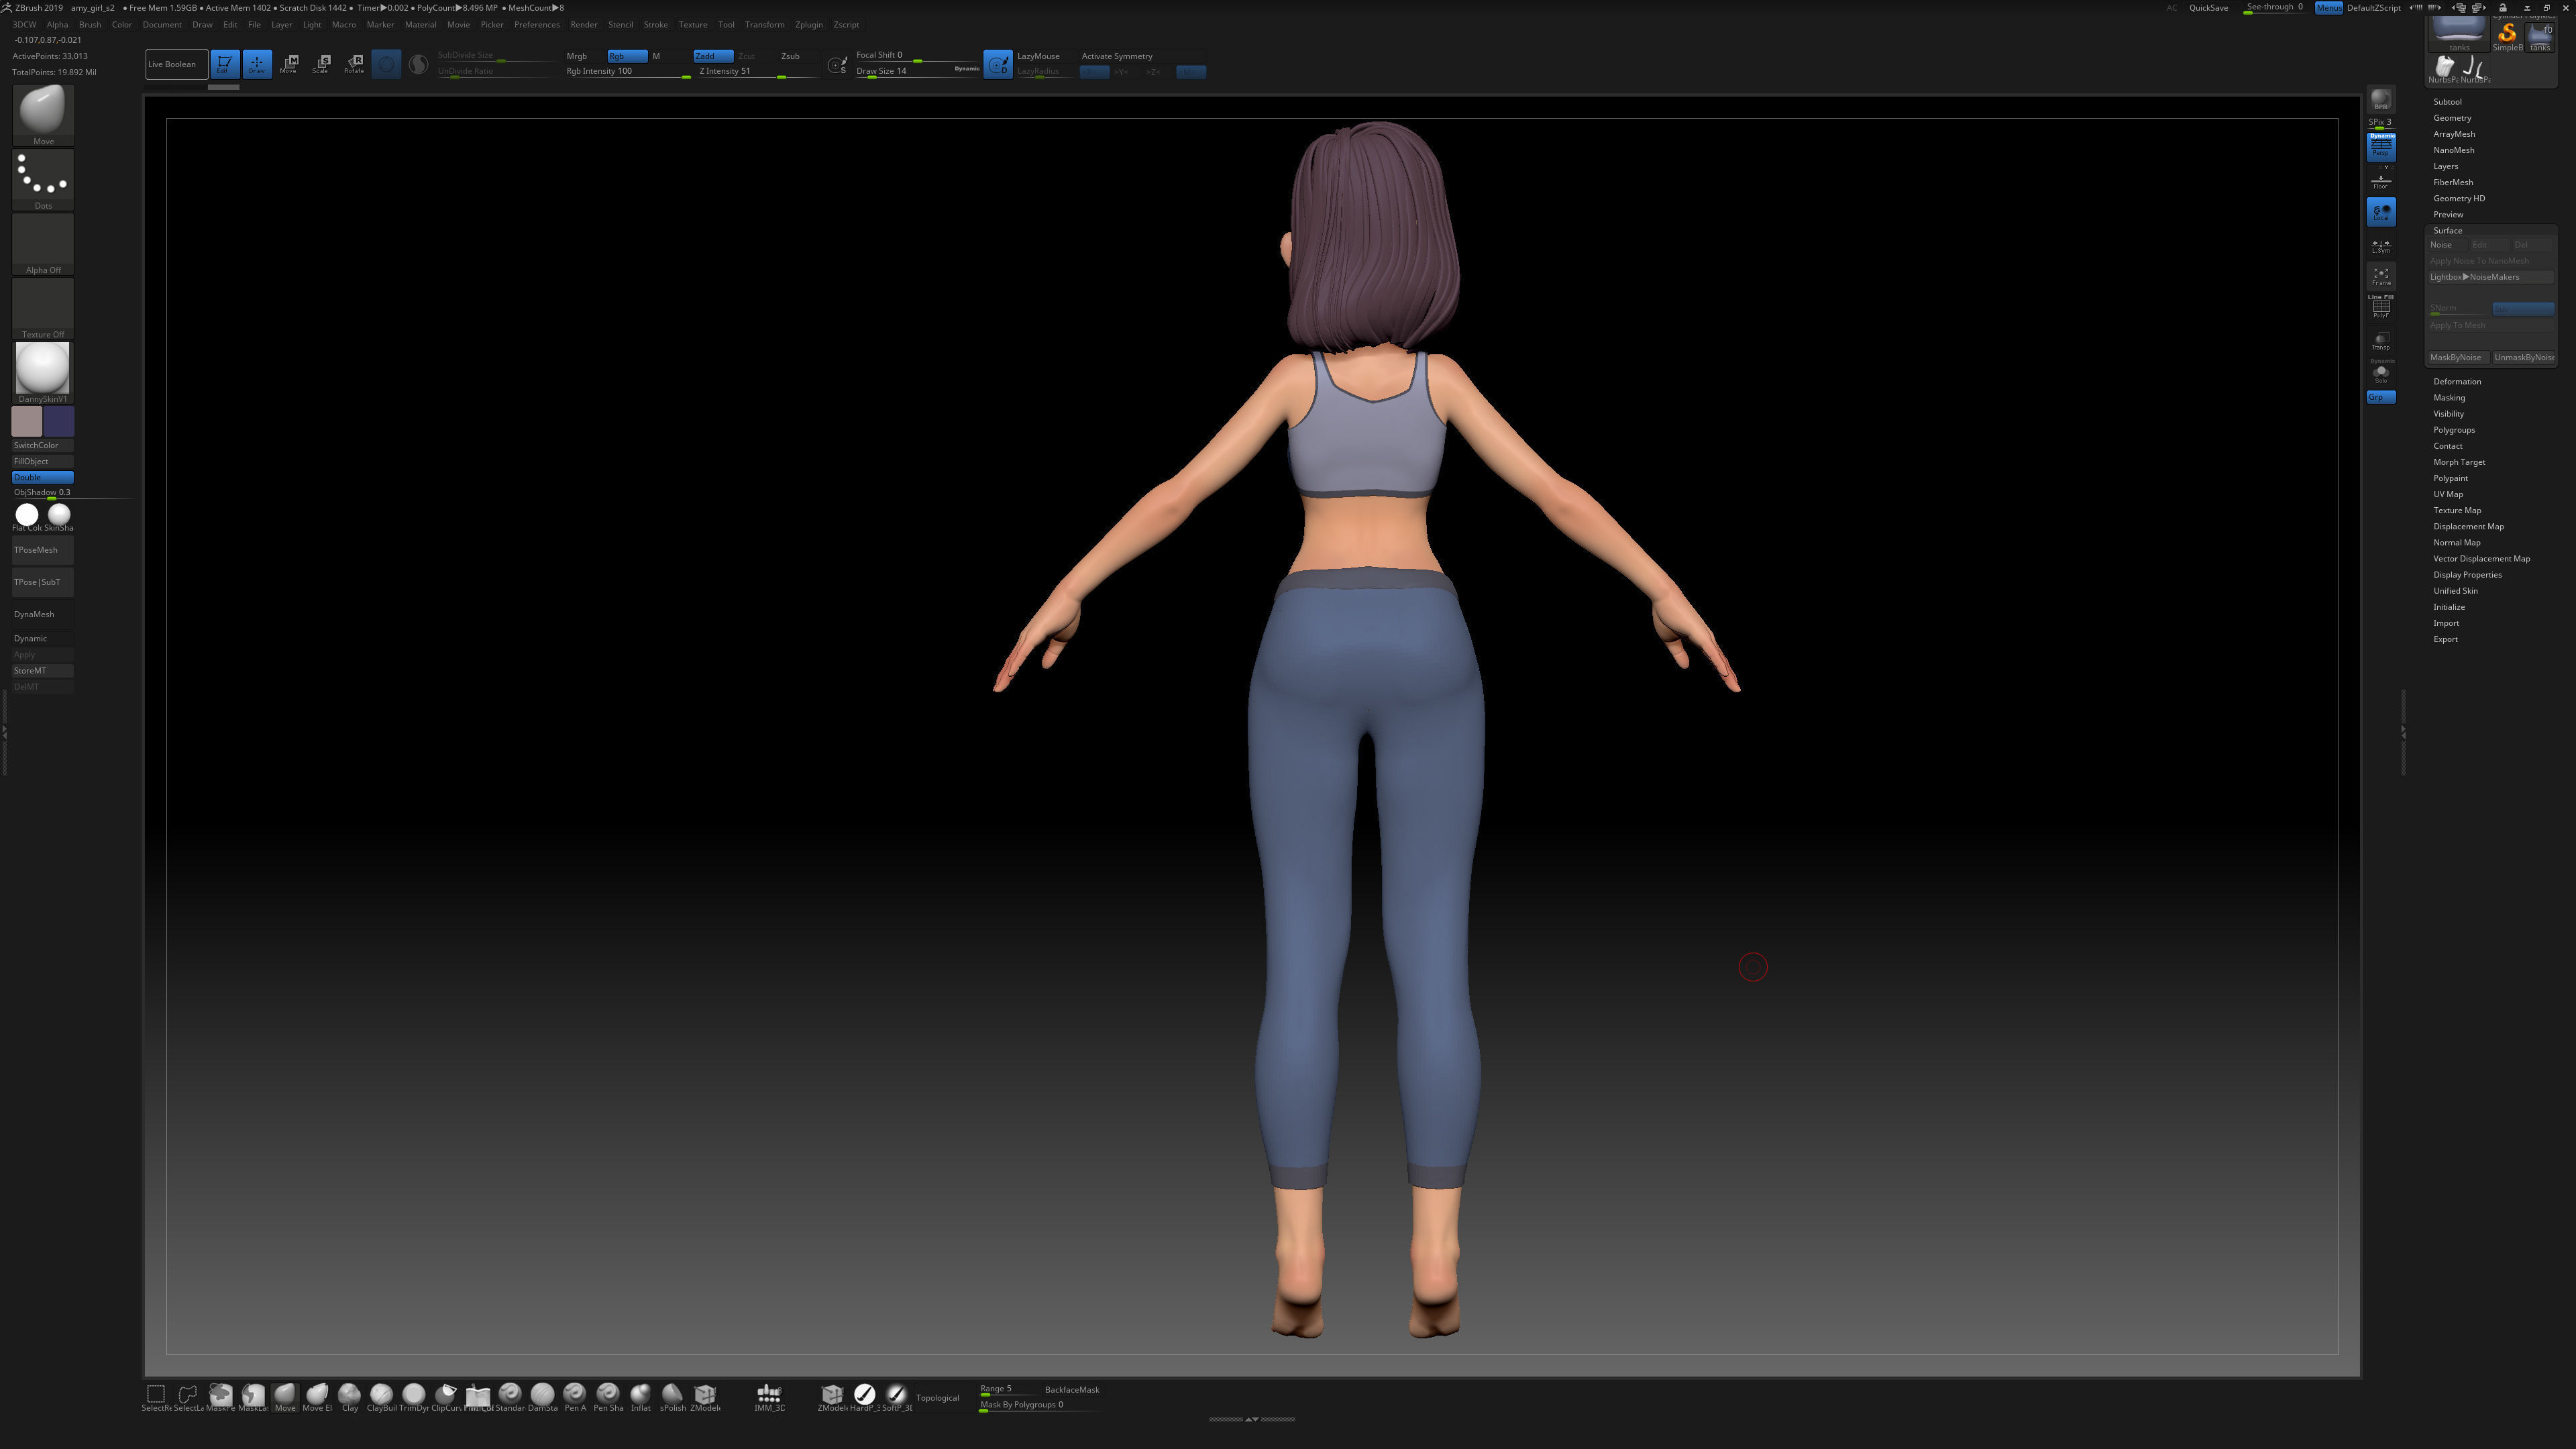This screenshot has height=1449, width=2576.
Task: Expand the Deformation section
Action: click(2456, 381)
